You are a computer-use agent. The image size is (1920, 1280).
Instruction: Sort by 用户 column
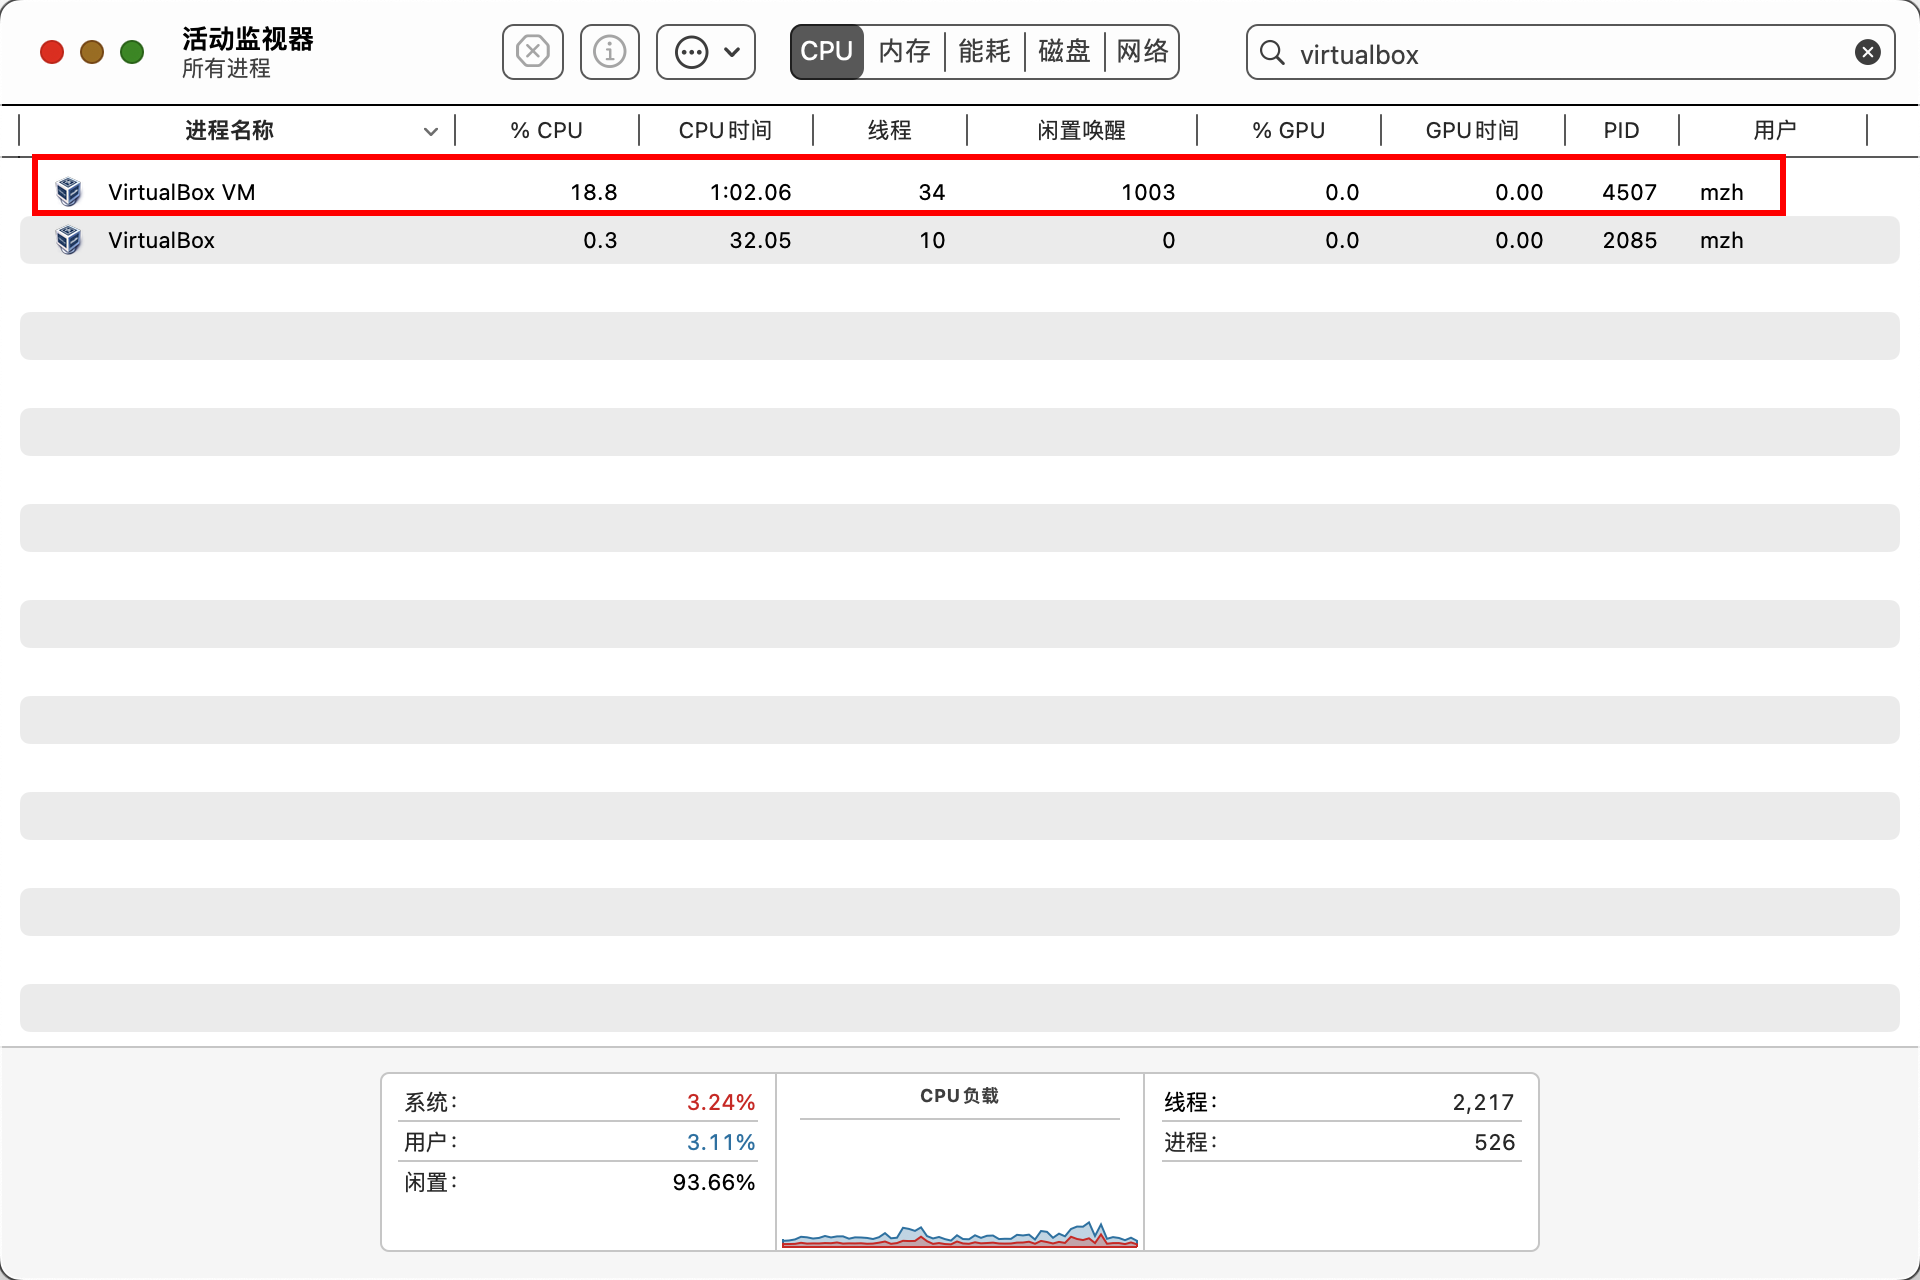[x=1774, y=130]
